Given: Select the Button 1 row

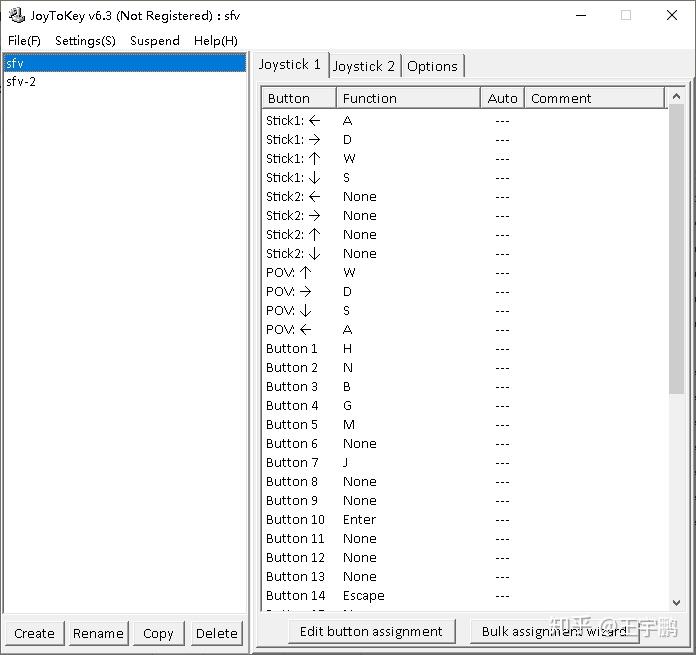Looking at the screenshot, I should click(x=465, y=349).
